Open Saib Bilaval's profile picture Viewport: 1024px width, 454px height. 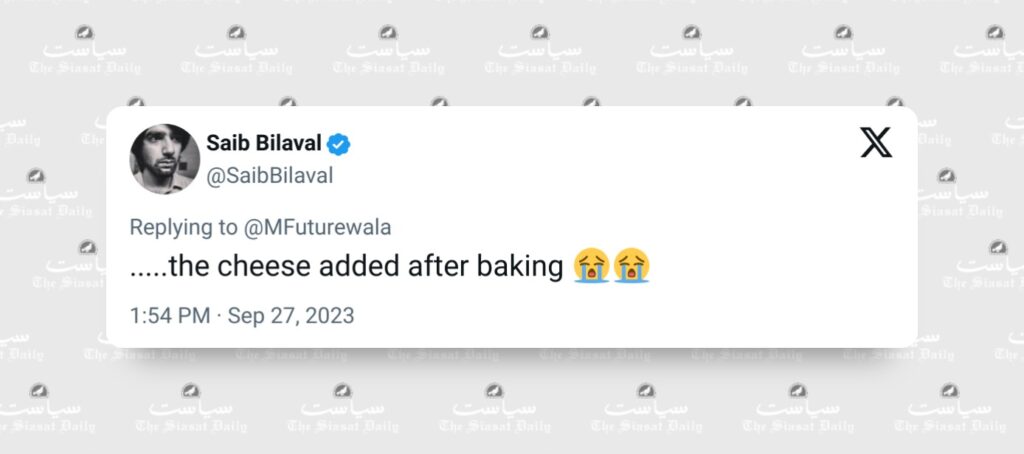[x=164, y=158]
